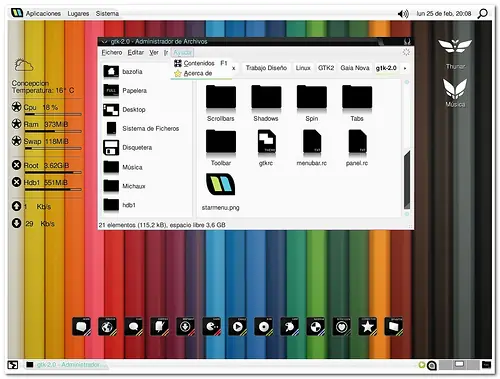Open window menu arrow in title bar

104,42
